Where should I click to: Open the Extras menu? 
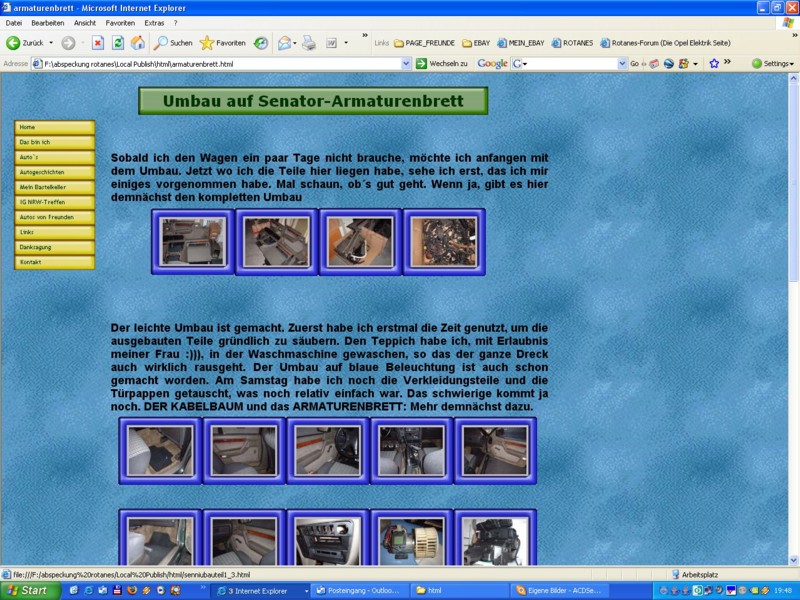coord(154,22)
